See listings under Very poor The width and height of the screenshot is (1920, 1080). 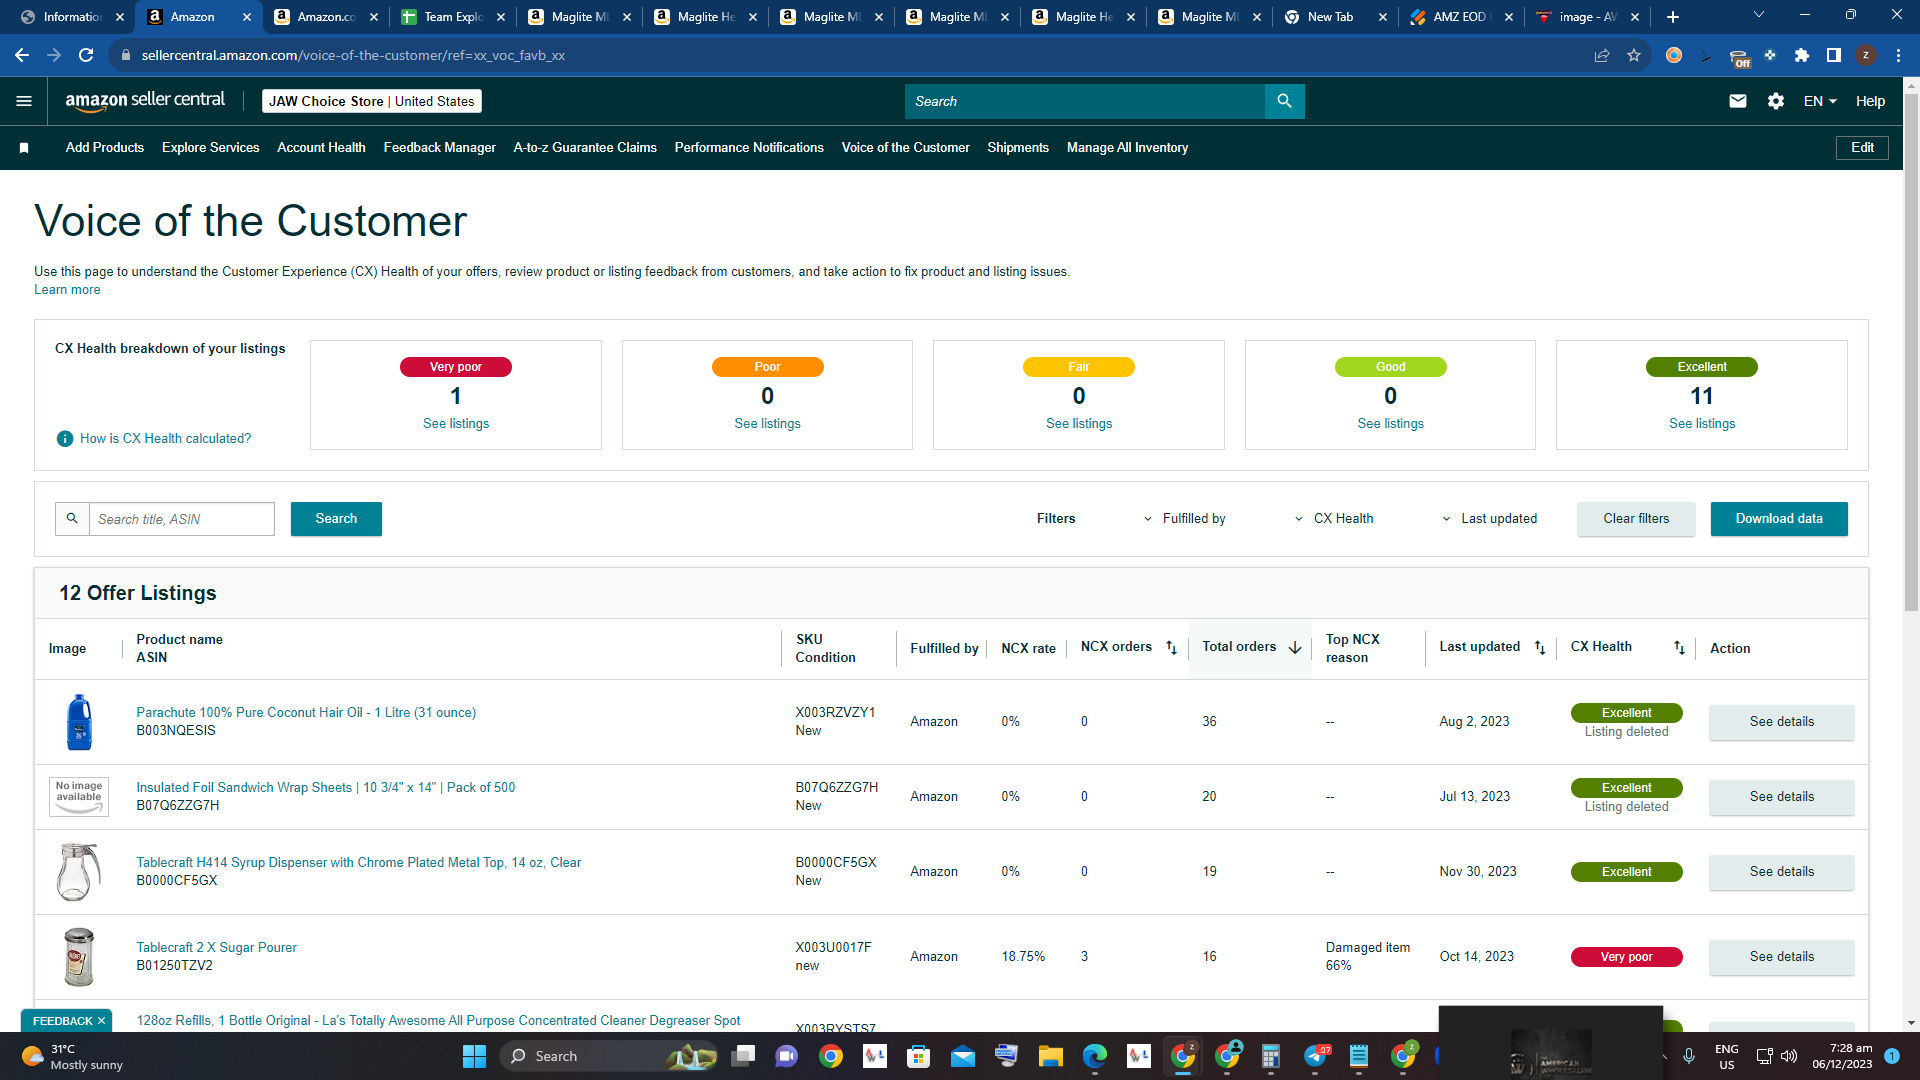pyautogui.click(x=456, y=424)
